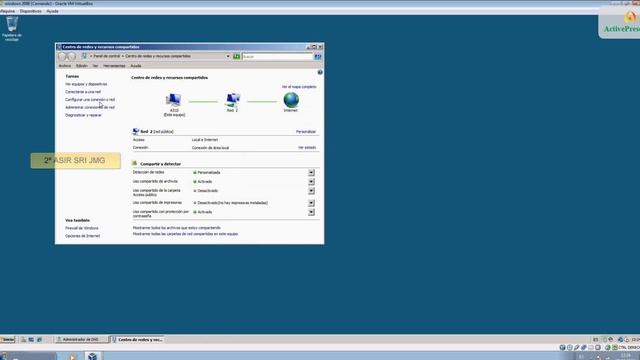Click the green refresh icon beside address bar

[x=236, y=56]
